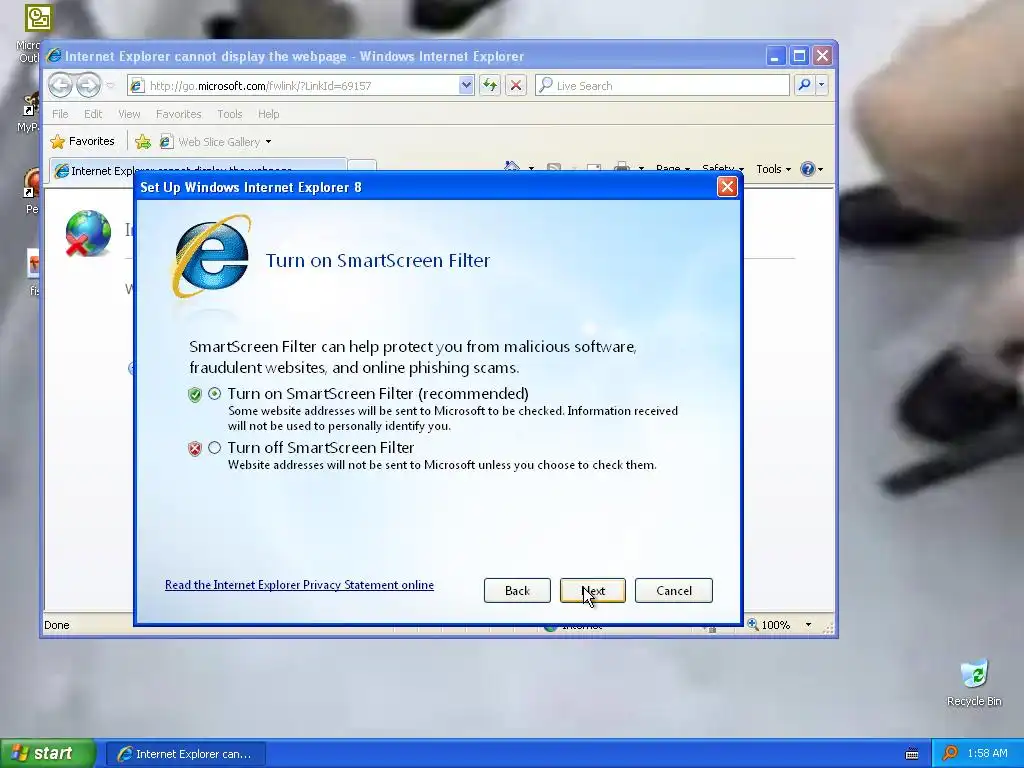Open the Recycle Bin desktop icon

[x=974, y=683]
